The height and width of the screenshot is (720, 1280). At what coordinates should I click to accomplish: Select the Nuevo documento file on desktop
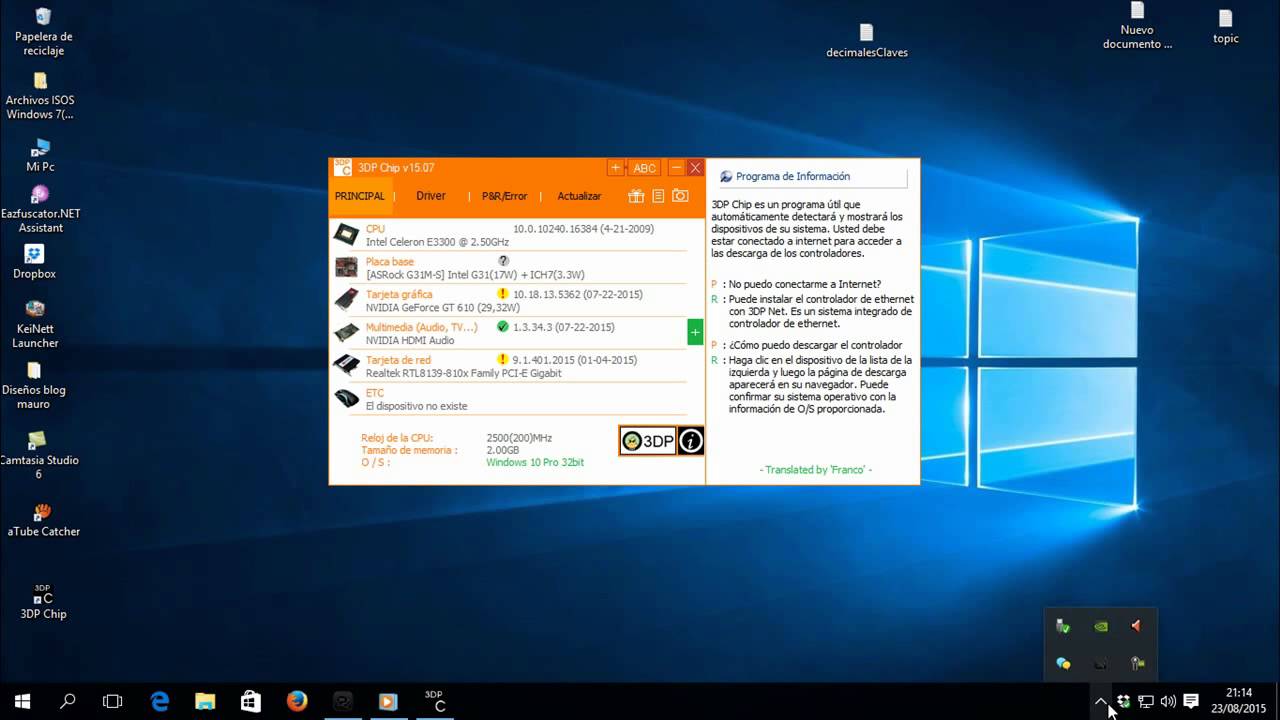pyautogui.click(x=1137, y=26)
